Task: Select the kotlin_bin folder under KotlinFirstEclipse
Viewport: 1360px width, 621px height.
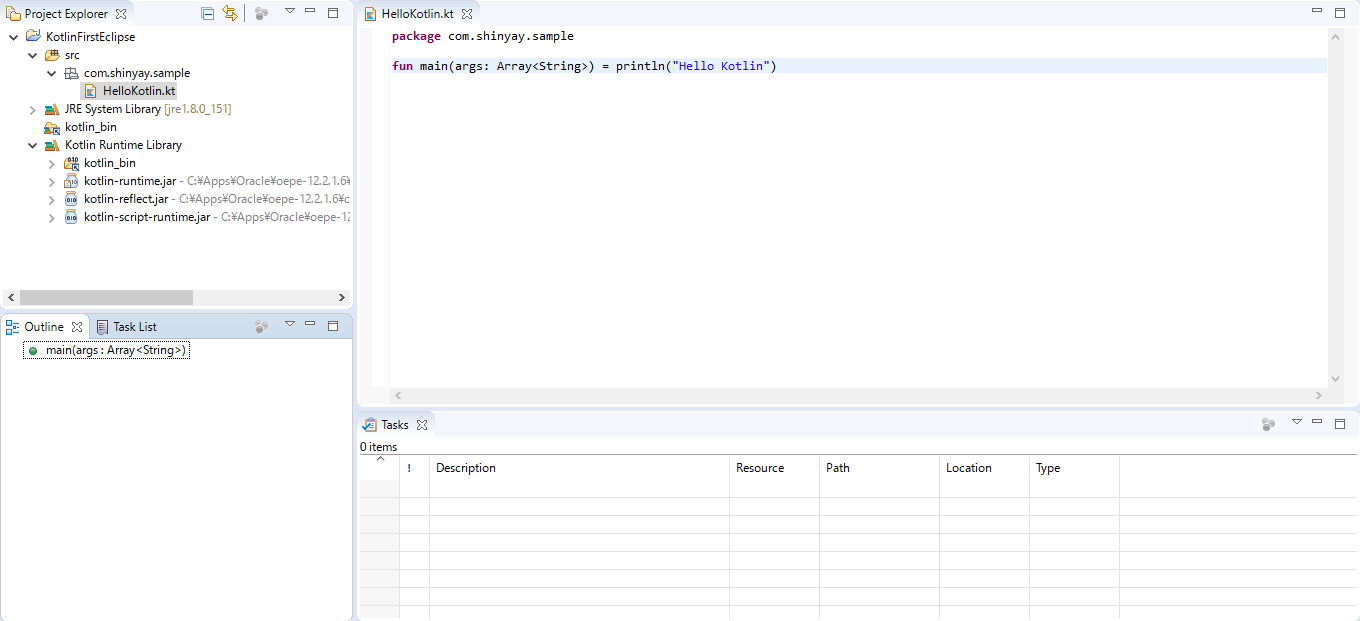Action: click(x=91, y=126)
